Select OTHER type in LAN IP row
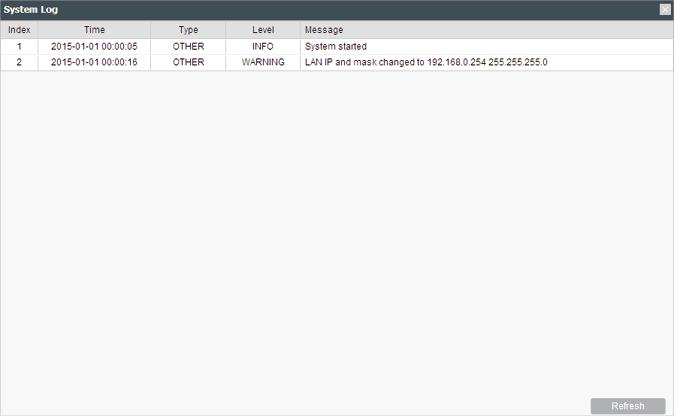This screenshot has height=416, width=674. tap(188, 62)
